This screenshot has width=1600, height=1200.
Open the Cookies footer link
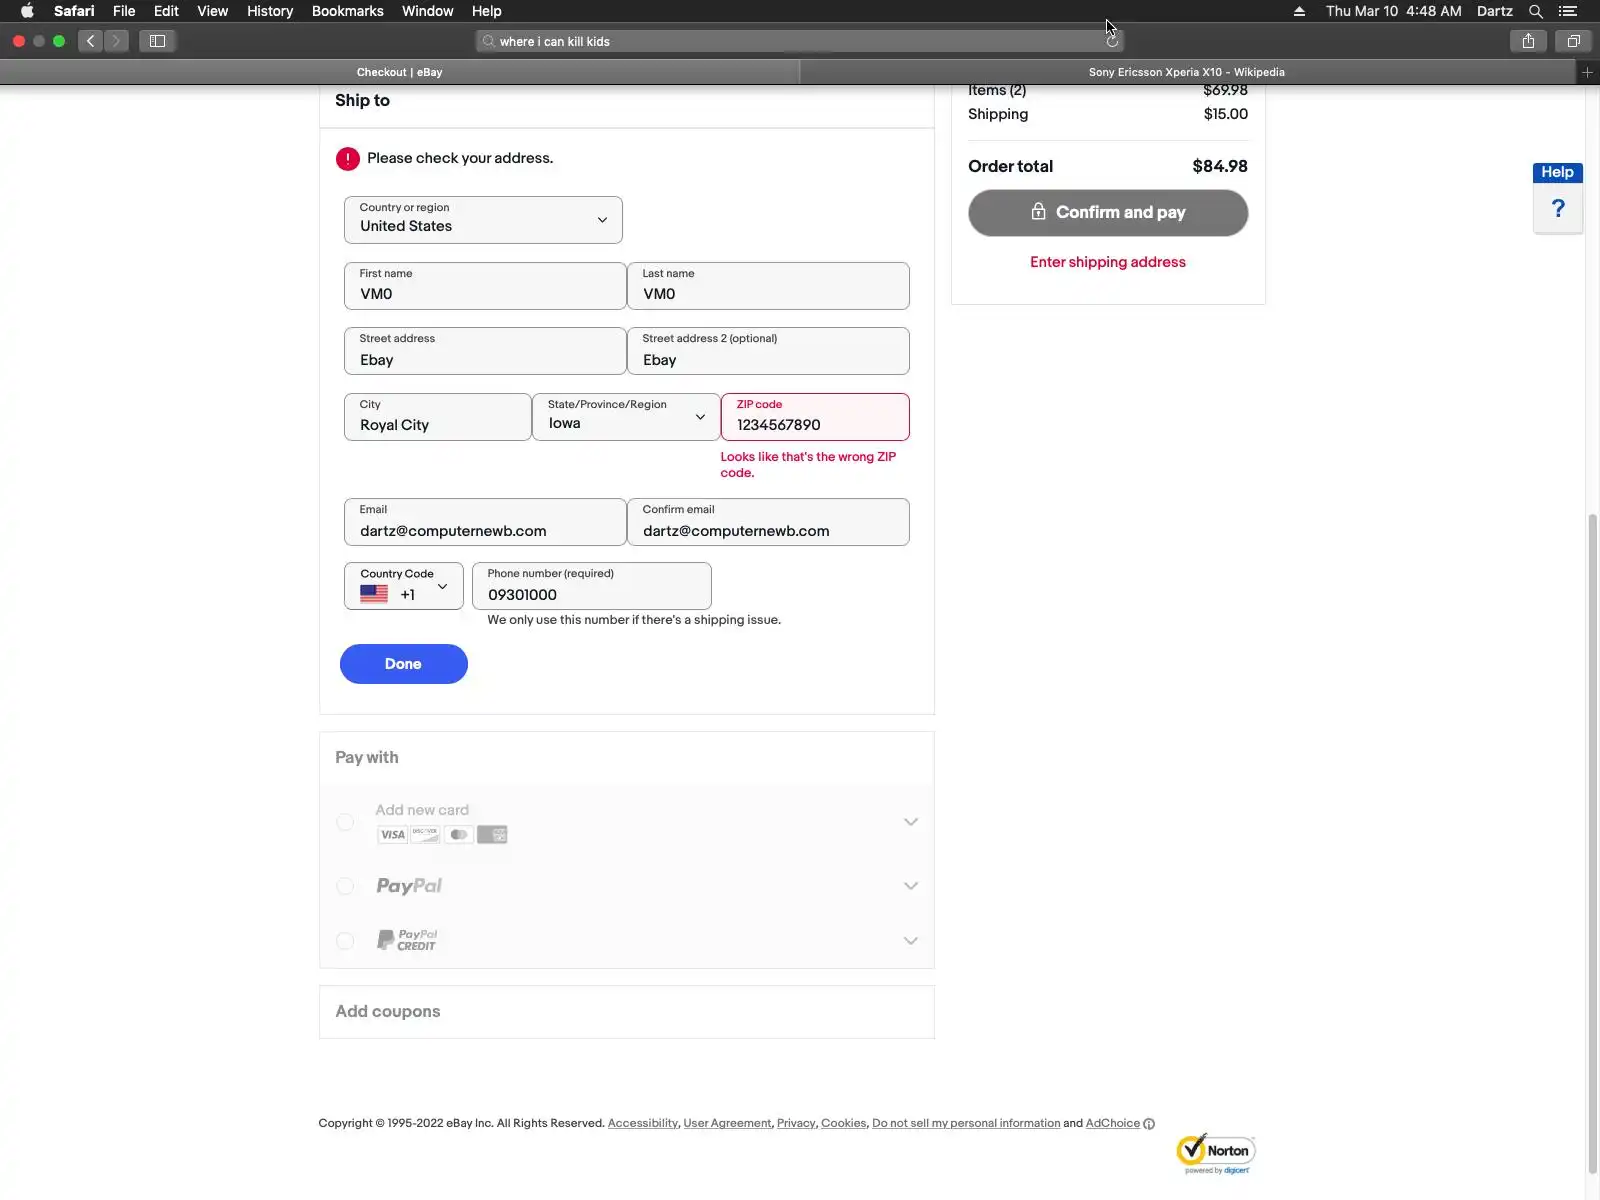click(844, 1123)
